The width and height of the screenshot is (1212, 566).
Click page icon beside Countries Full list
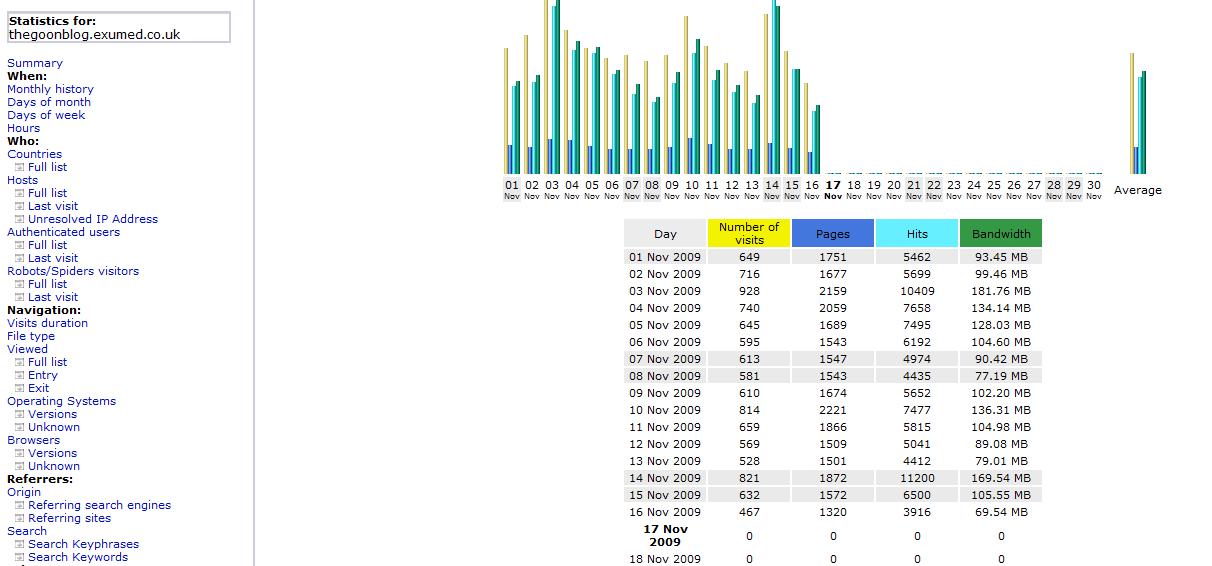click(19, 167)
